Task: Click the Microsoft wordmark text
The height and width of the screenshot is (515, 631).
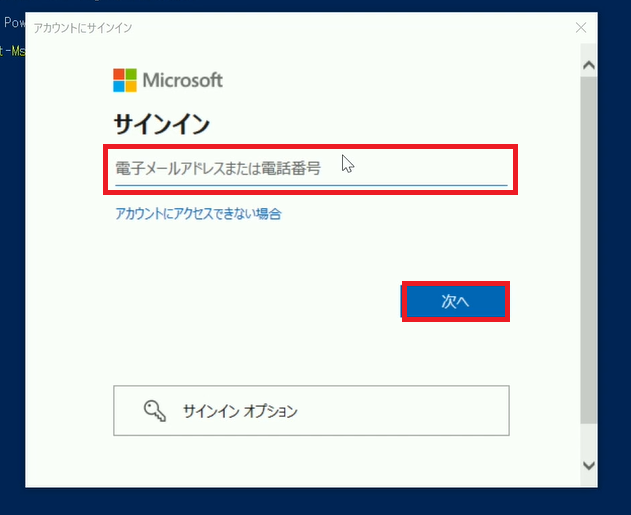Action: click(x=183, y=80)
